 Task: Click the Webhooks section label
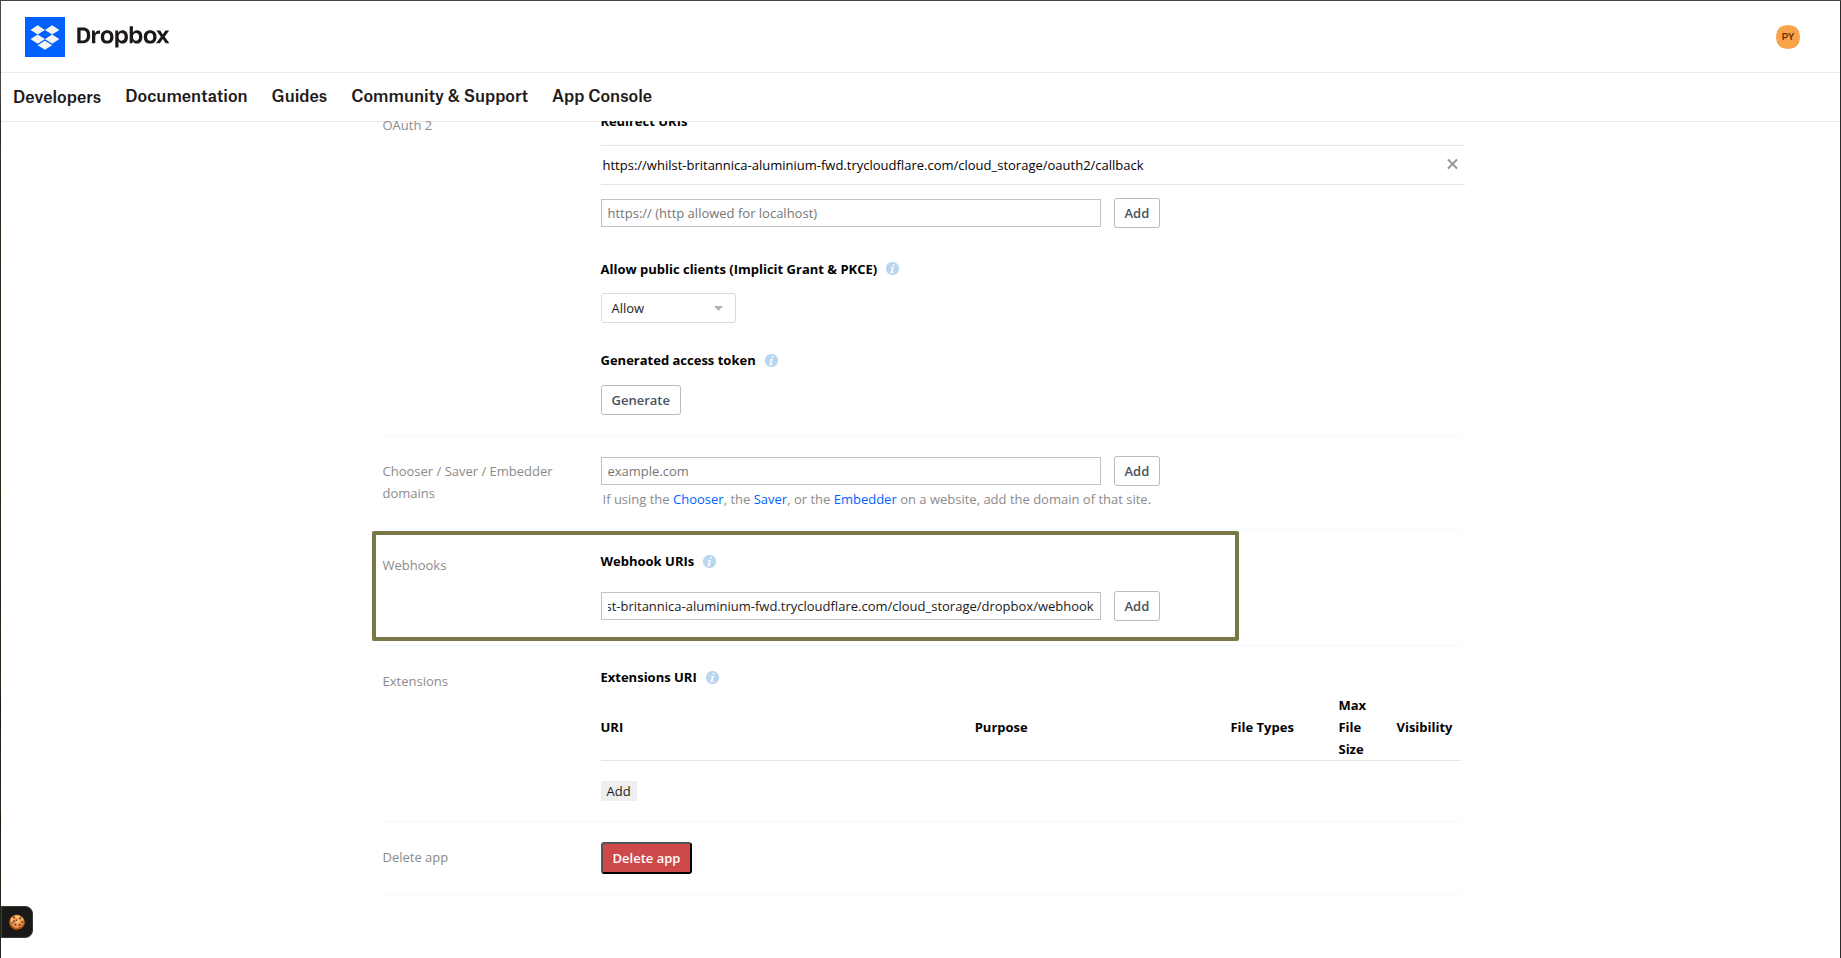[x=414, y=565]
